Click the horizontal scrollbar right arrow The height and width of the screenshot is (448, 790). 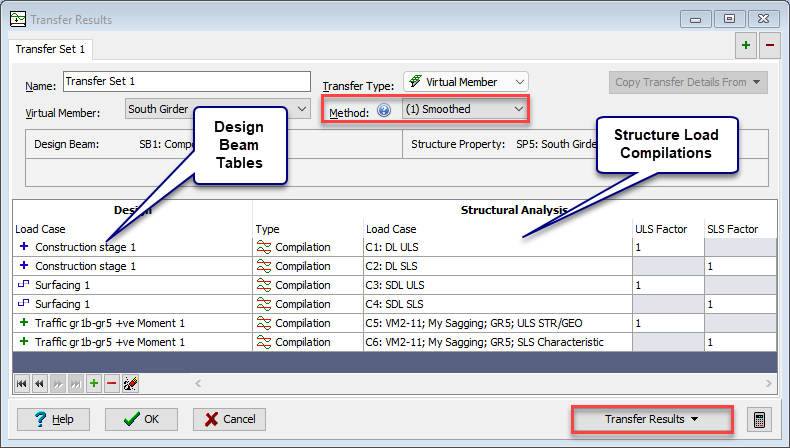coord(768,384)
